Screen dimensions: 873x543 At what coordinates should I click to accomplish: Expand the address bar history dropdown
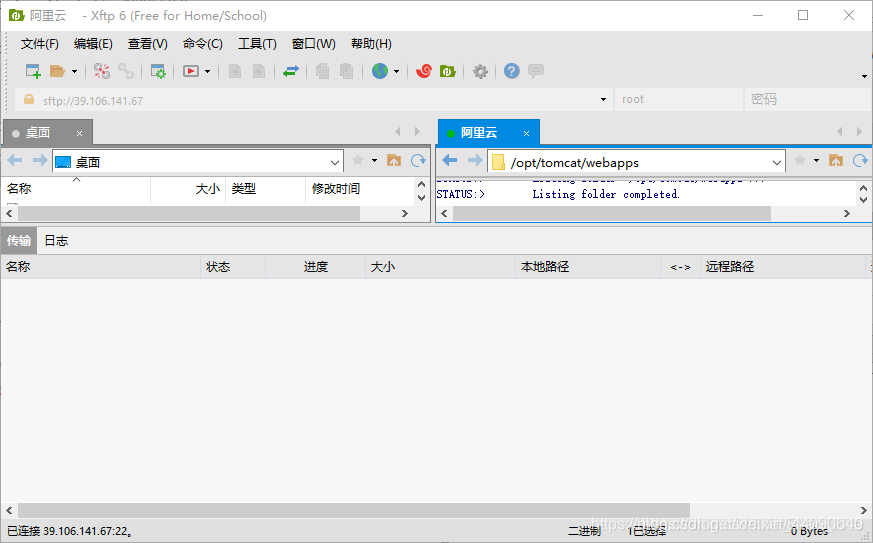point(603,100)
